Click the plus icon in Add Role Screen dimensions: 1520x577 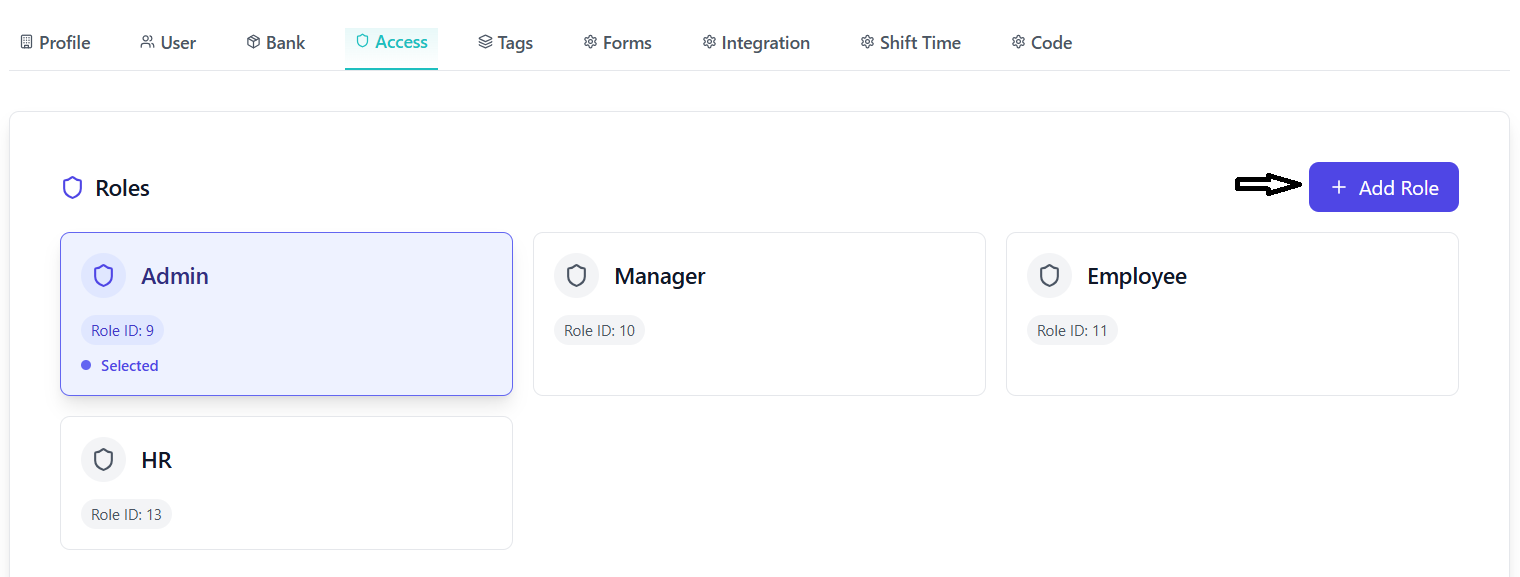pos(1339,187)
